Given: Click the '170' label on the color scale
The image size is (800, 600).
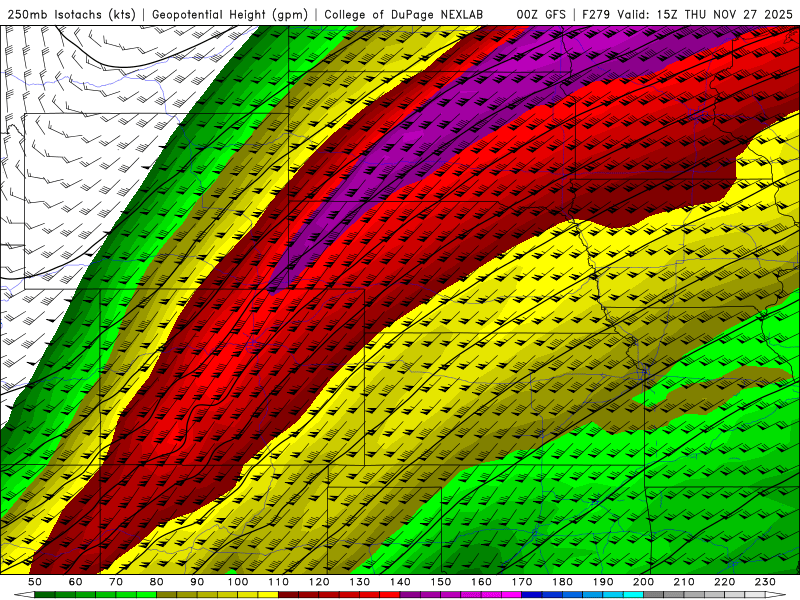Looking at the screenshot, I should tap(522, 582).
